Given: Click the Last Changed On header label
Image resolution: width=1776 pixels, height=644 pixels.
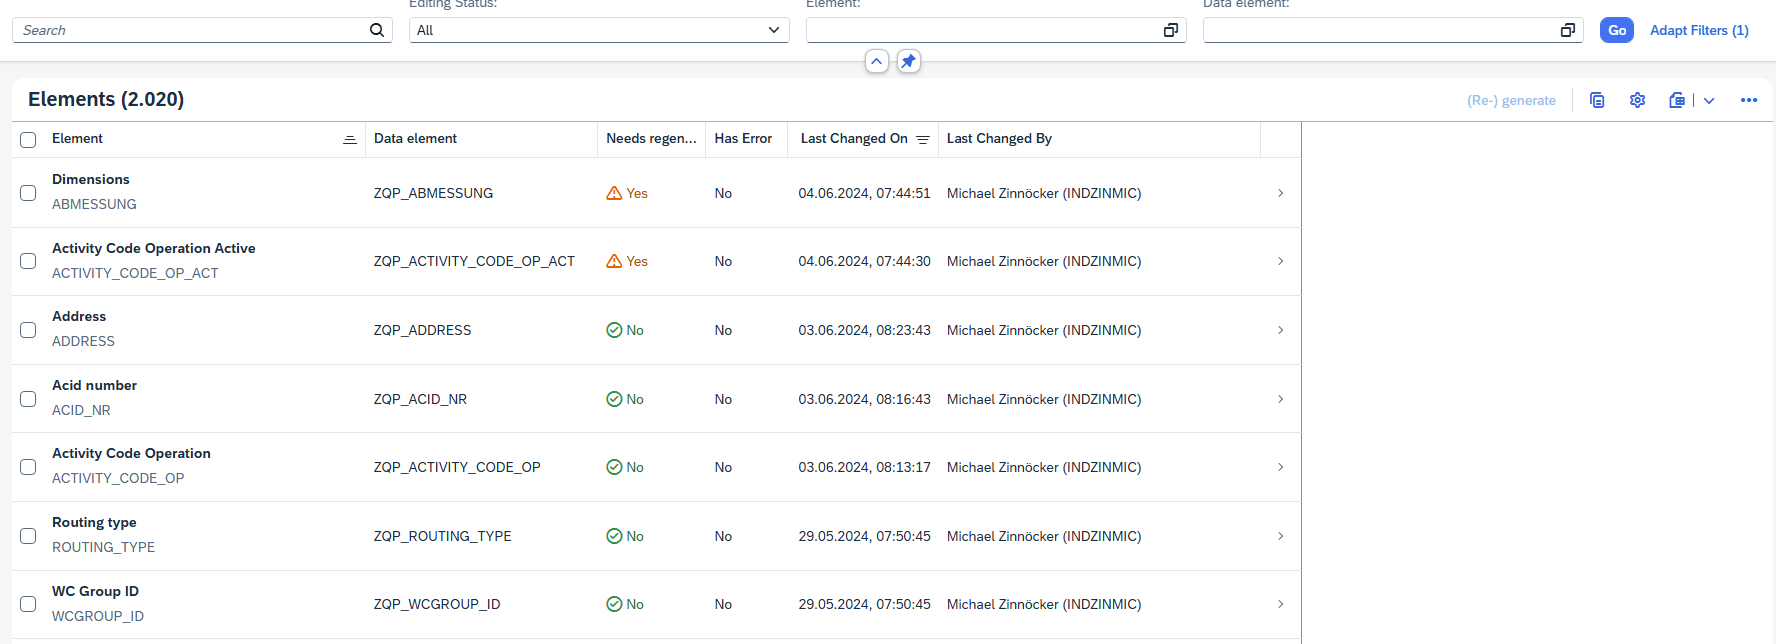Looking at the screenshot, I should click(x=854, y=139).
